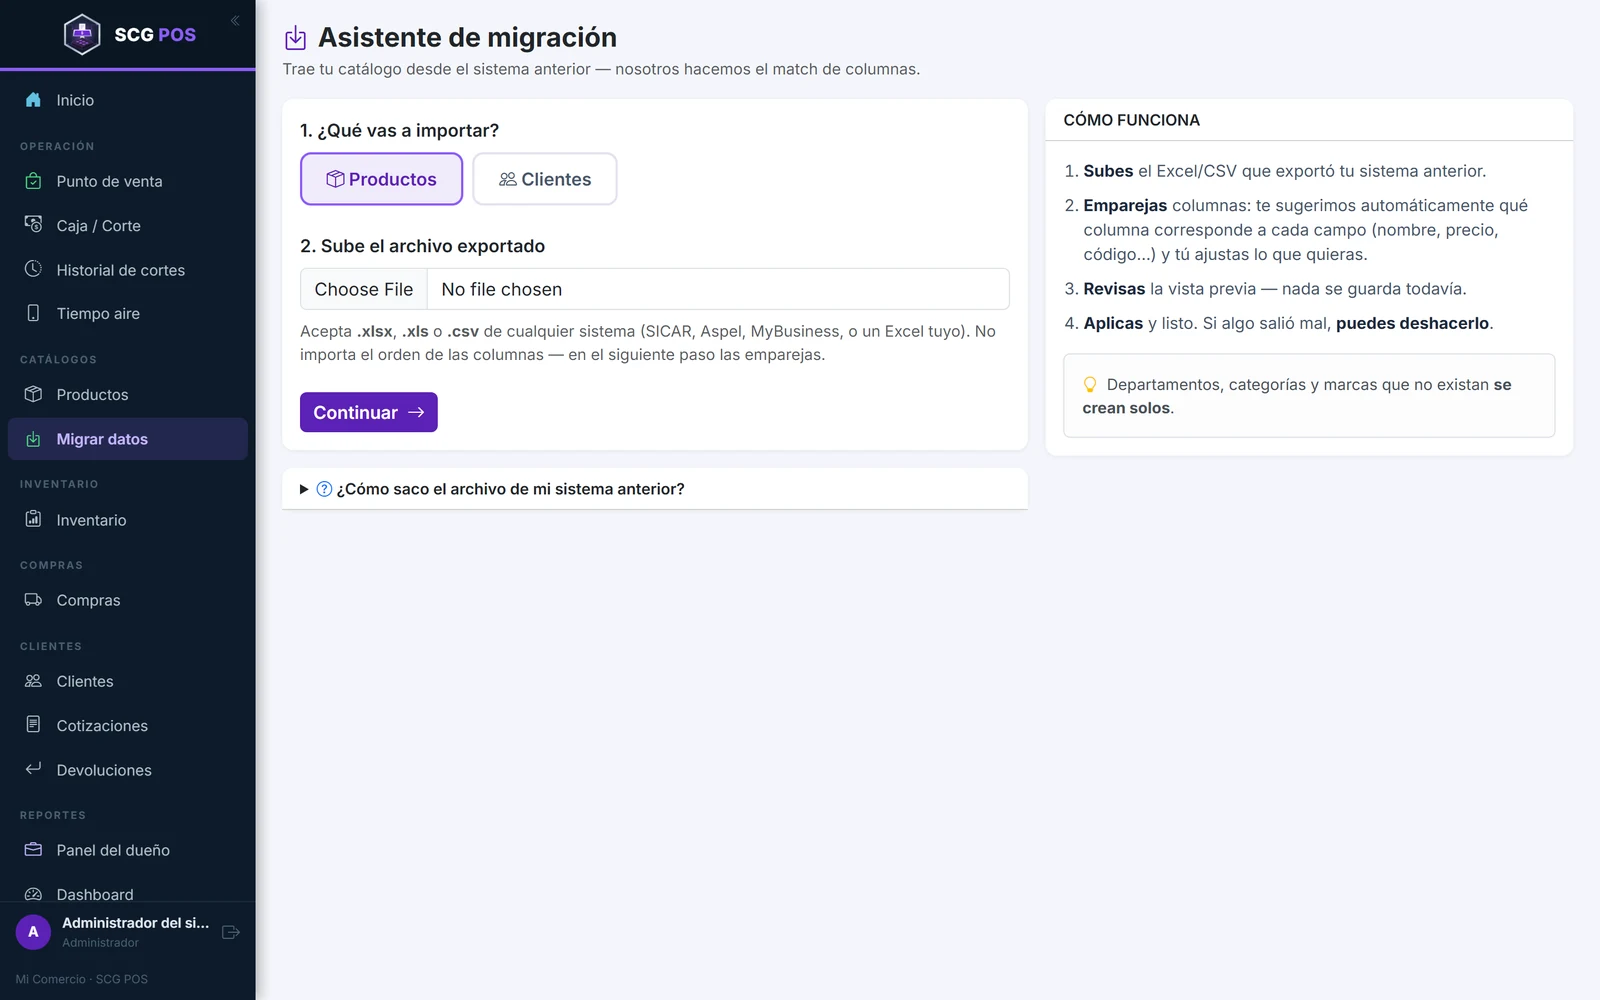Click the Choose File button
This screenshot has height=1000, width=1600.
364,289
